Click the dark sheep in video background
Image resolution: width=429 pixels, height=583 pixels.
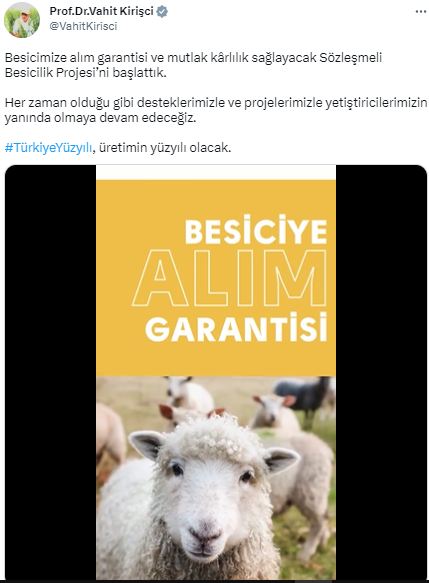click(303, 398)
